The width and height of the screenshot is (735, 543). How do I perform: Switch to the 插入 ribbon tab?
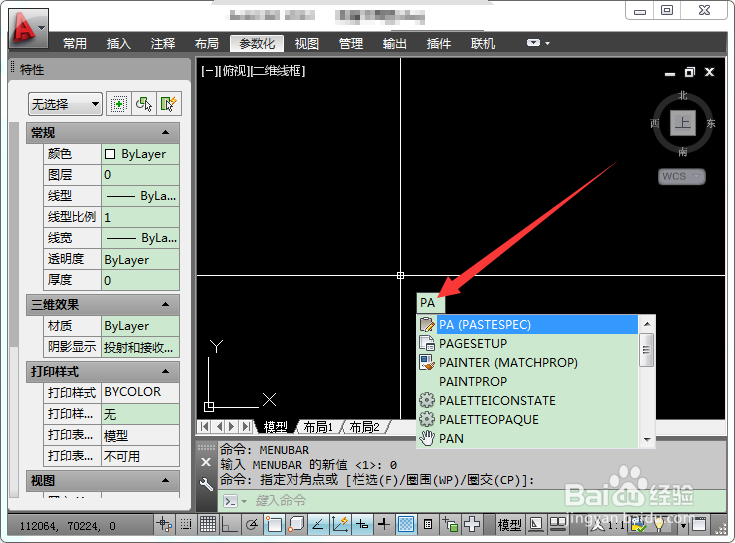[x=119, y=44]
